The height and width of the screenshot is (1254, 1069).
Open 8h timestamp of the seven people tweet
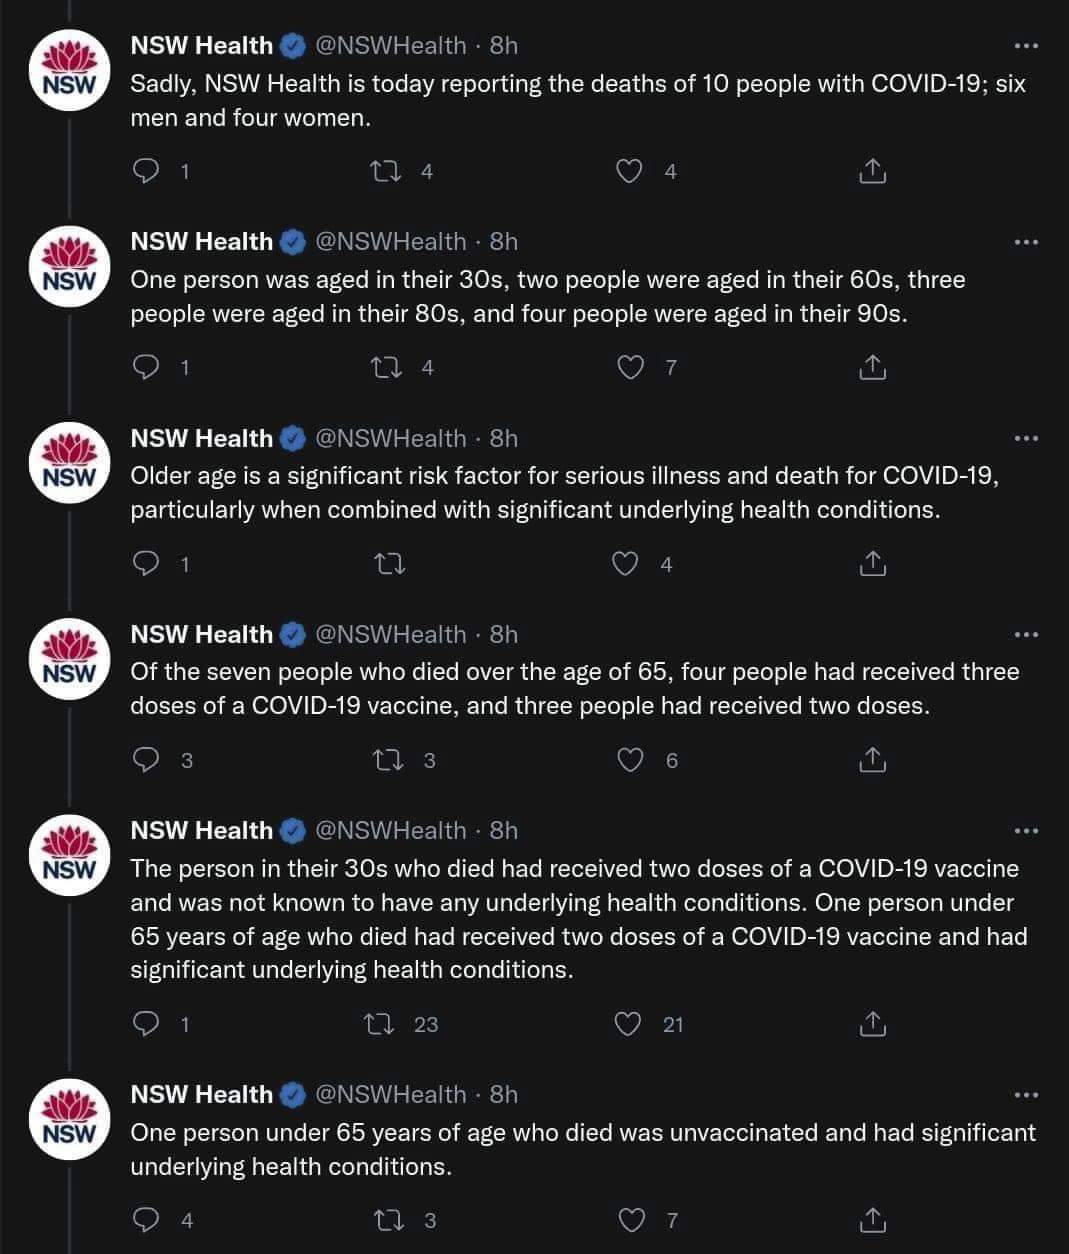(504, 634)
